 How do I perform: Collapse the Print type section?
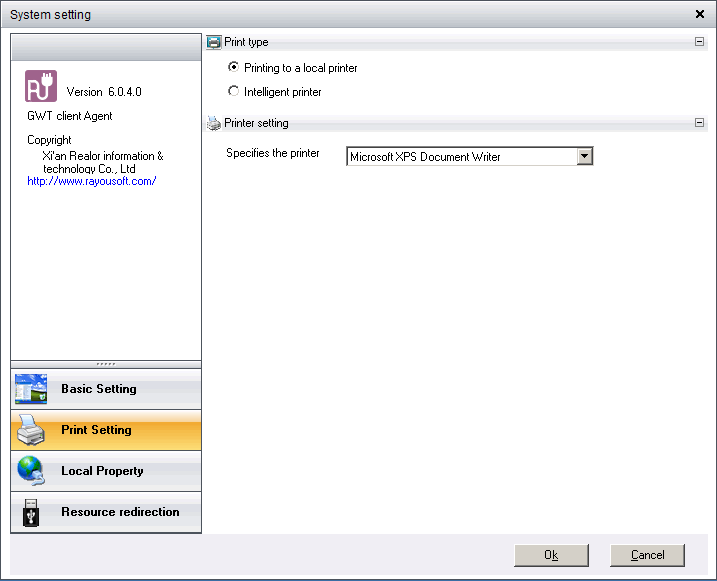pyautogui.click(x=699, y=42)
